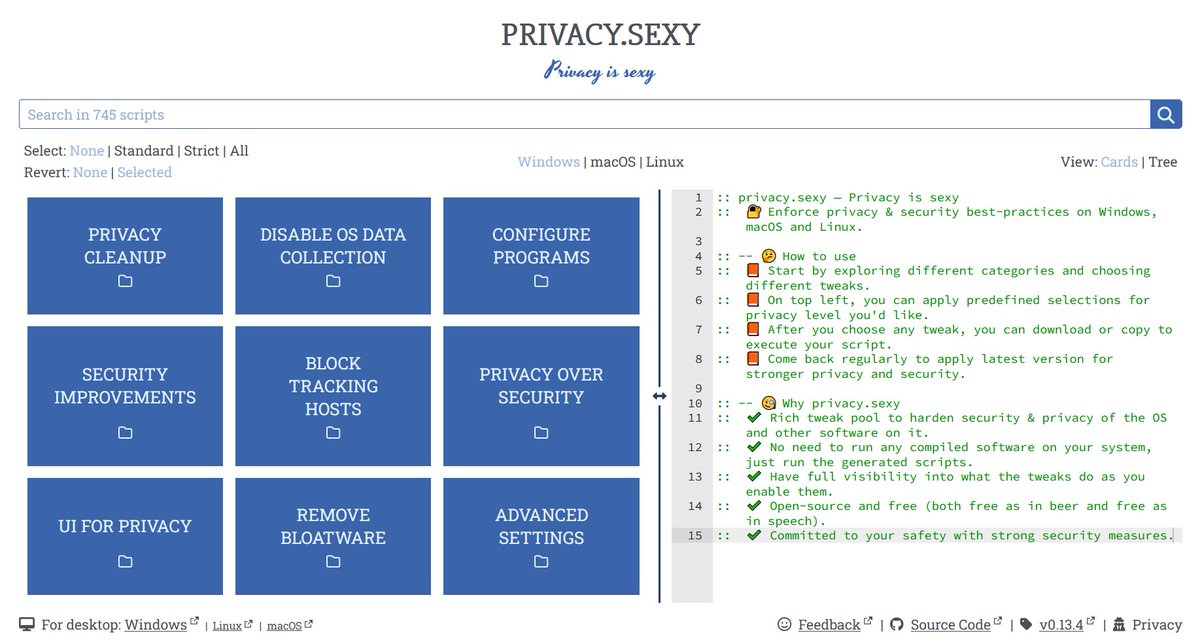Click the folder icon on Advanced Settings card

tap(540, 563)
